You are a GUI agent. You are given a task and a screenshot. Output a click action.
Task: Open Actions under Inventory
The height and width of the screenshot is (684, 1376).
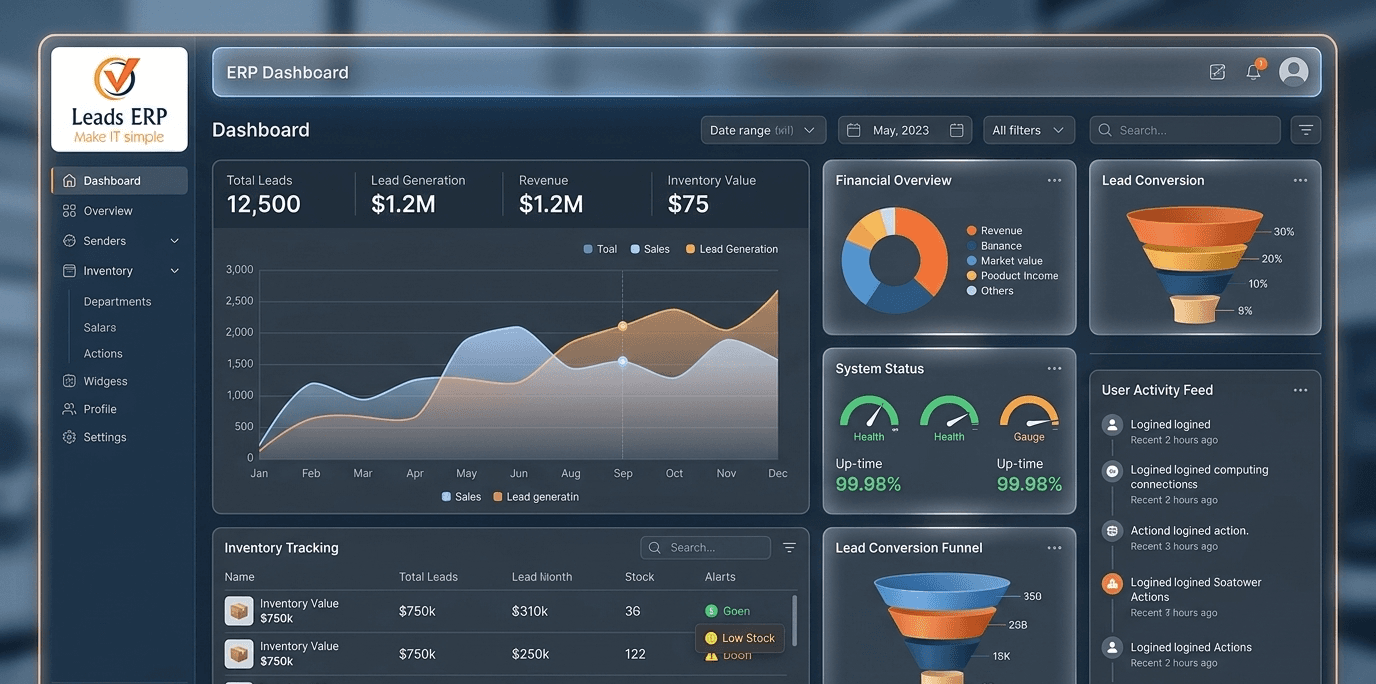point(103,354)
